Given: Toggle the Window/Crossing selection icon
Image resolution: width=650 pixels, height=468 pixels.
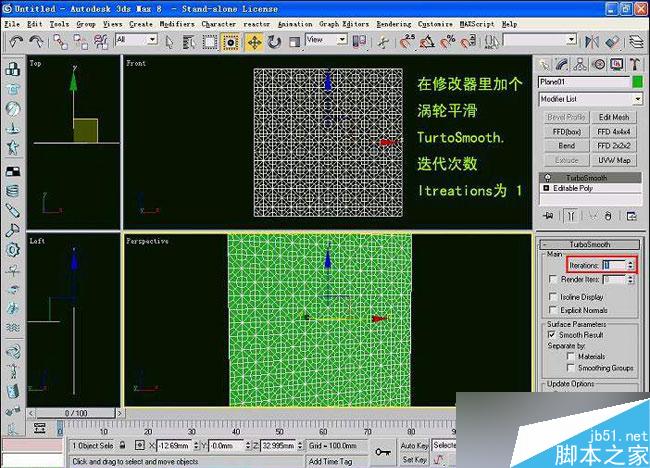Looking at the screenshot, I should [230, 42].
